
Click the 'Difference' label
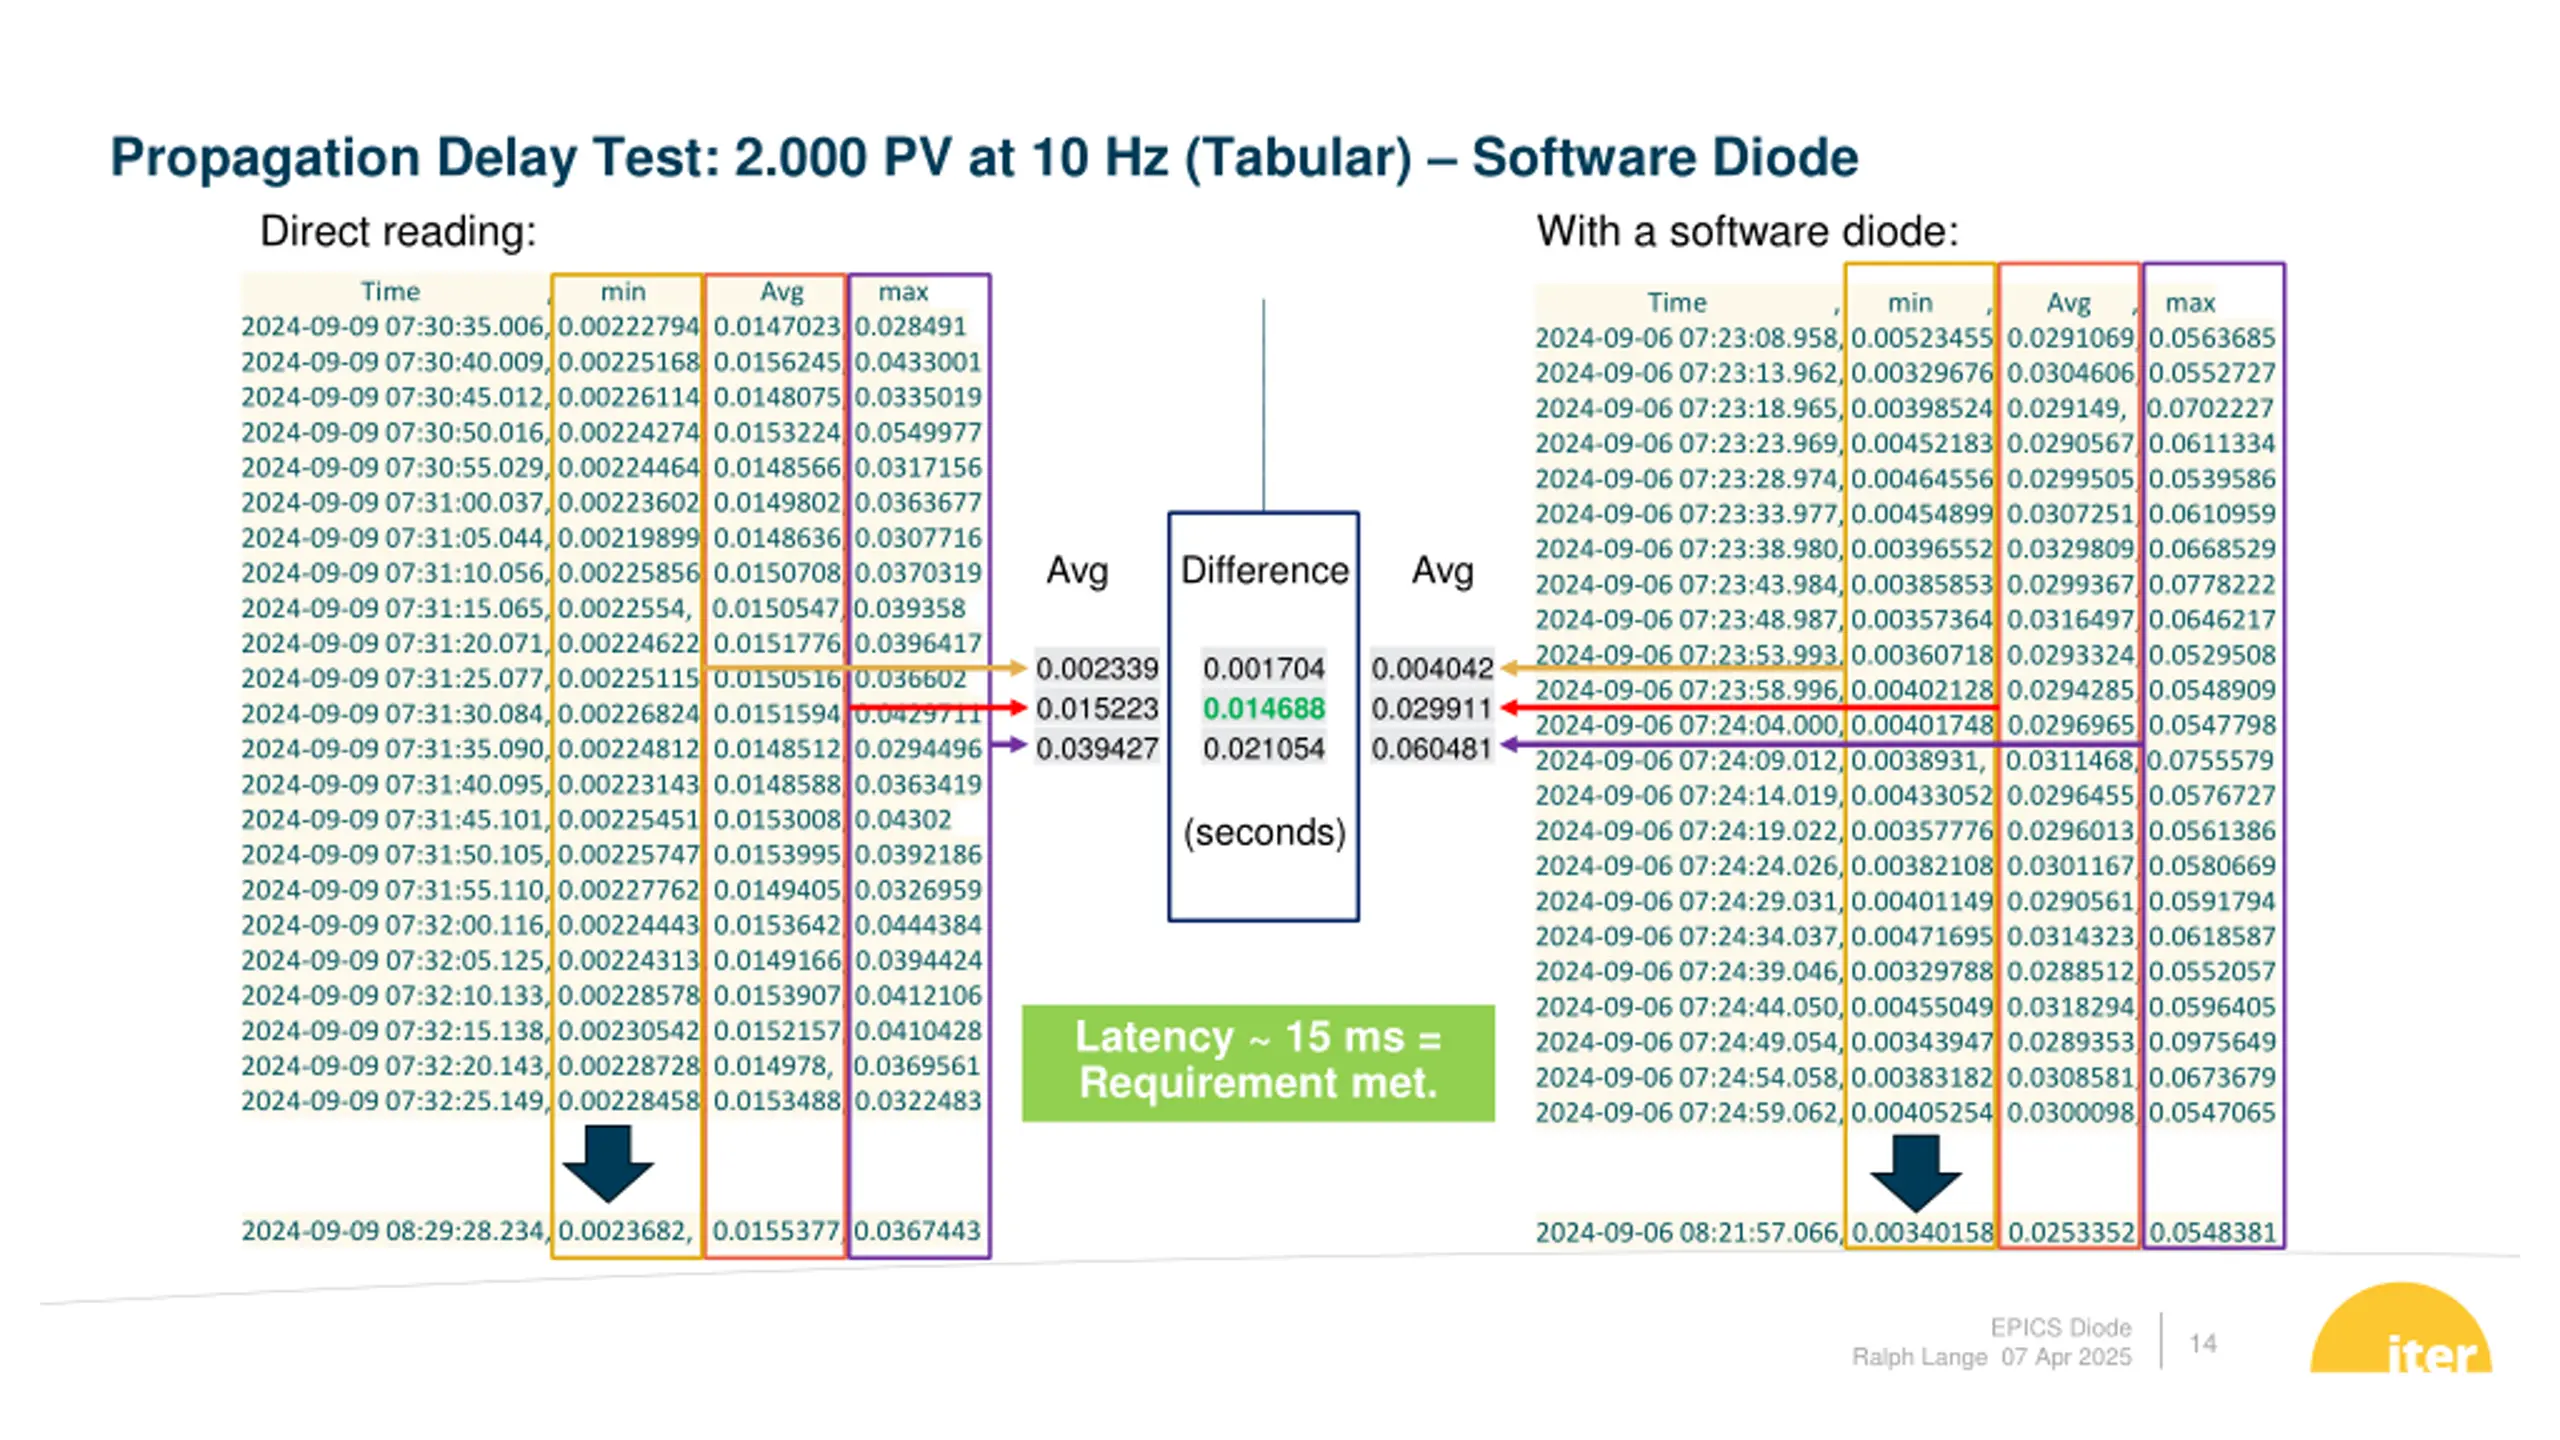pyautogui.click(x=1264, y=570)
